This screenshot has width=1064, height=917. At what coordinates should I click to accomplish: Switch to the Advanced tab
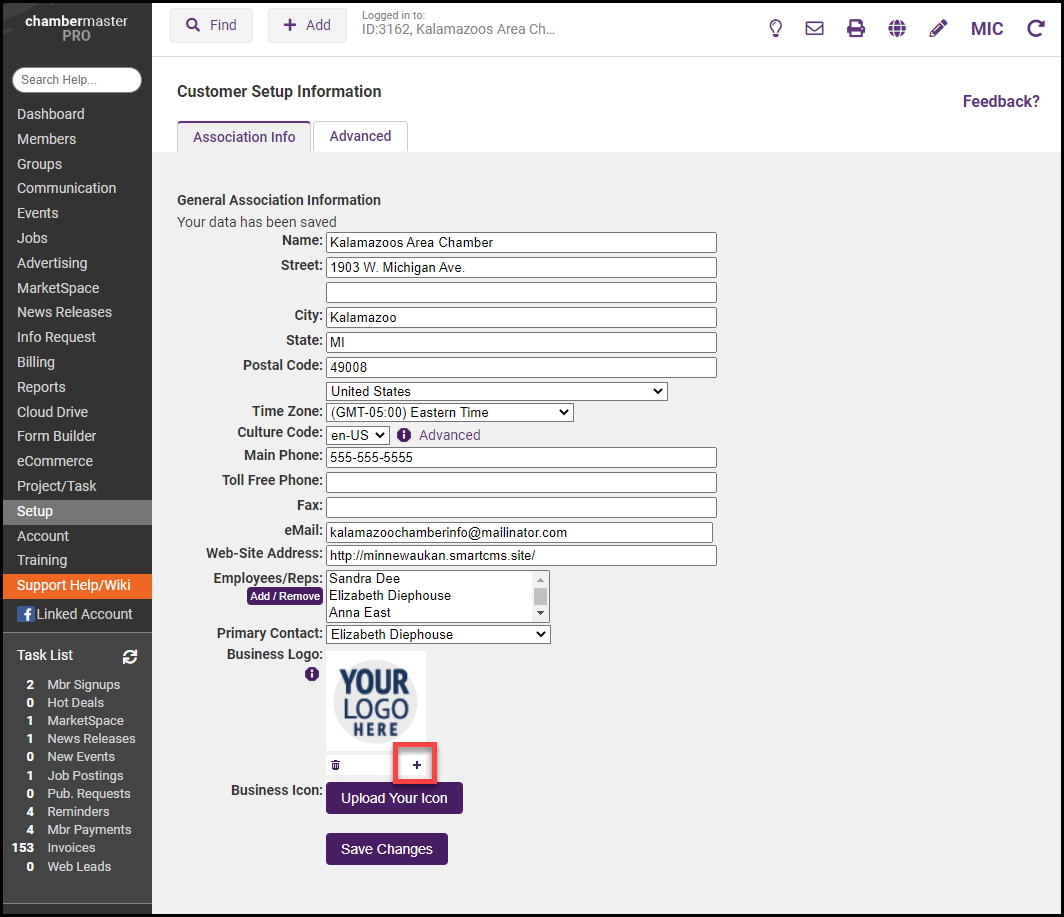pyautogui.click(x=360, y=136)
